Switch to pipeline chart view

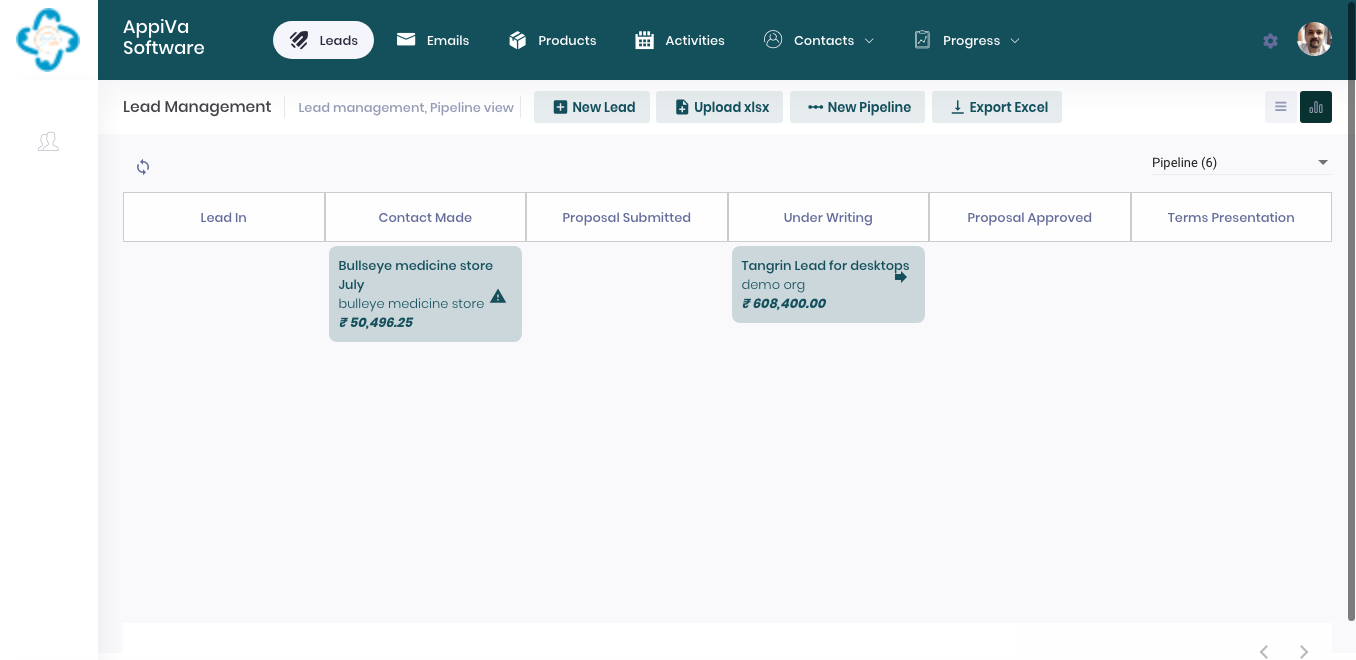(1315, 107)
